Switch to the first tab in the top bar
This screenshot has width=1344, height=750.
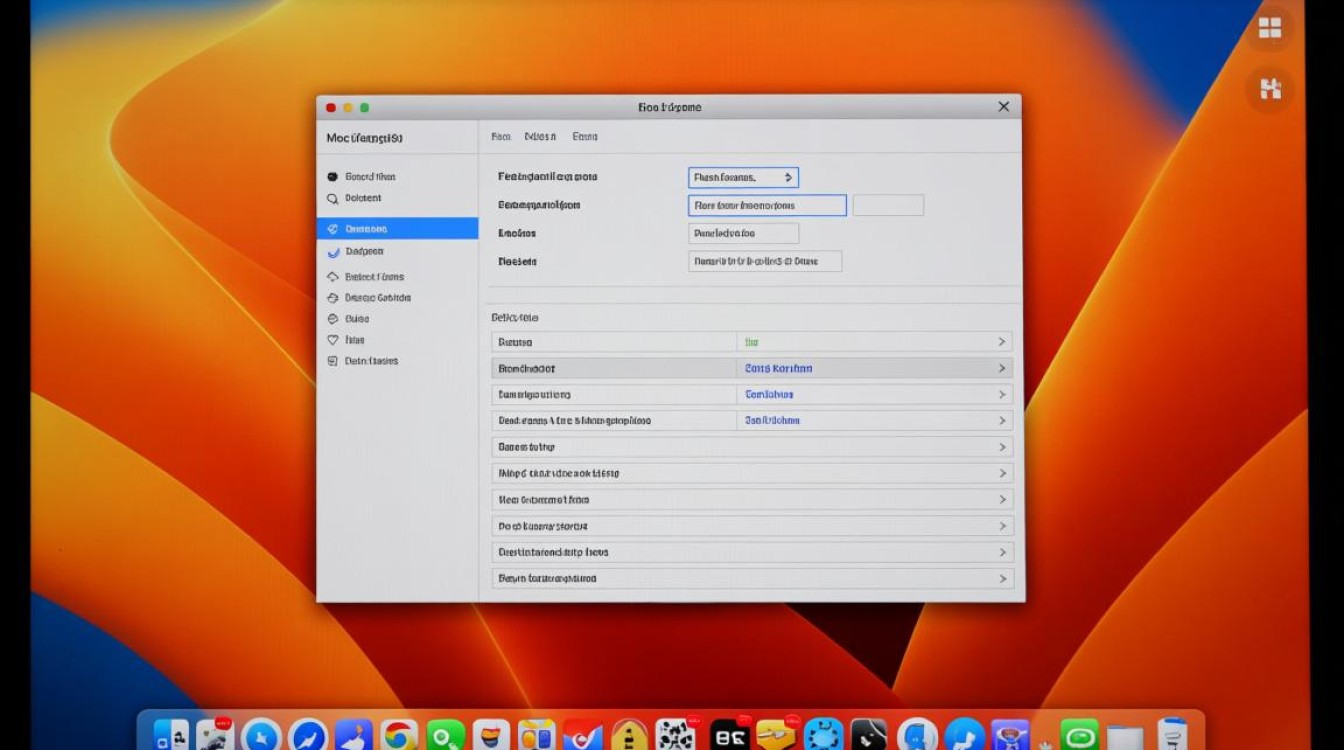click(501, 137)
